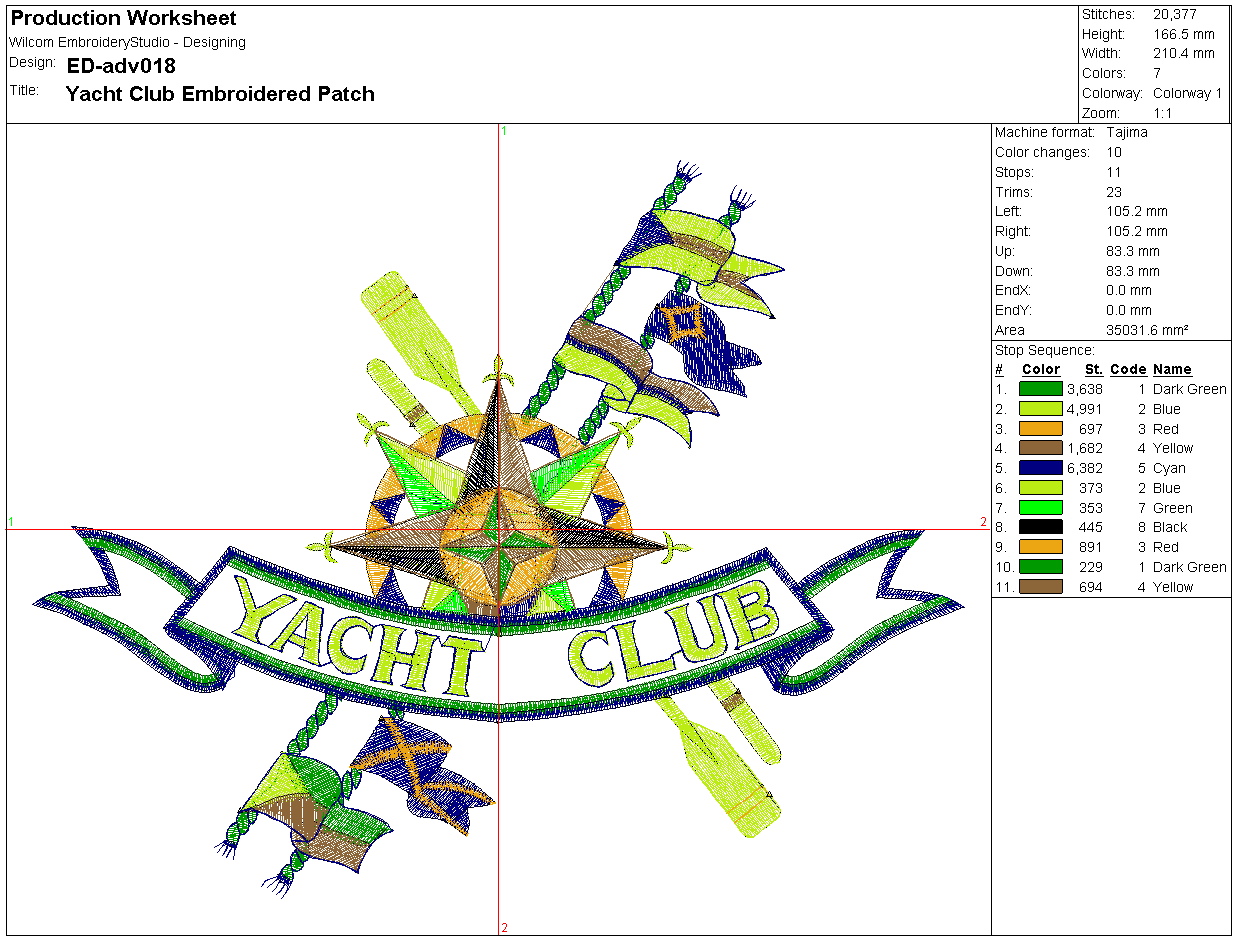This screenshot has height=936, width=1235.
Task: Select the brown swatch for stop 11
Action: [1040, 587]
